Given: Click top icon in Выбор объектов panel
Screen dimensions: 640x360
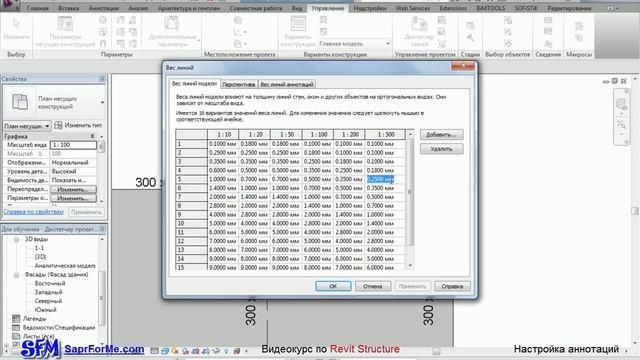Looking at the screenshot, I should (x=508, y=20).
